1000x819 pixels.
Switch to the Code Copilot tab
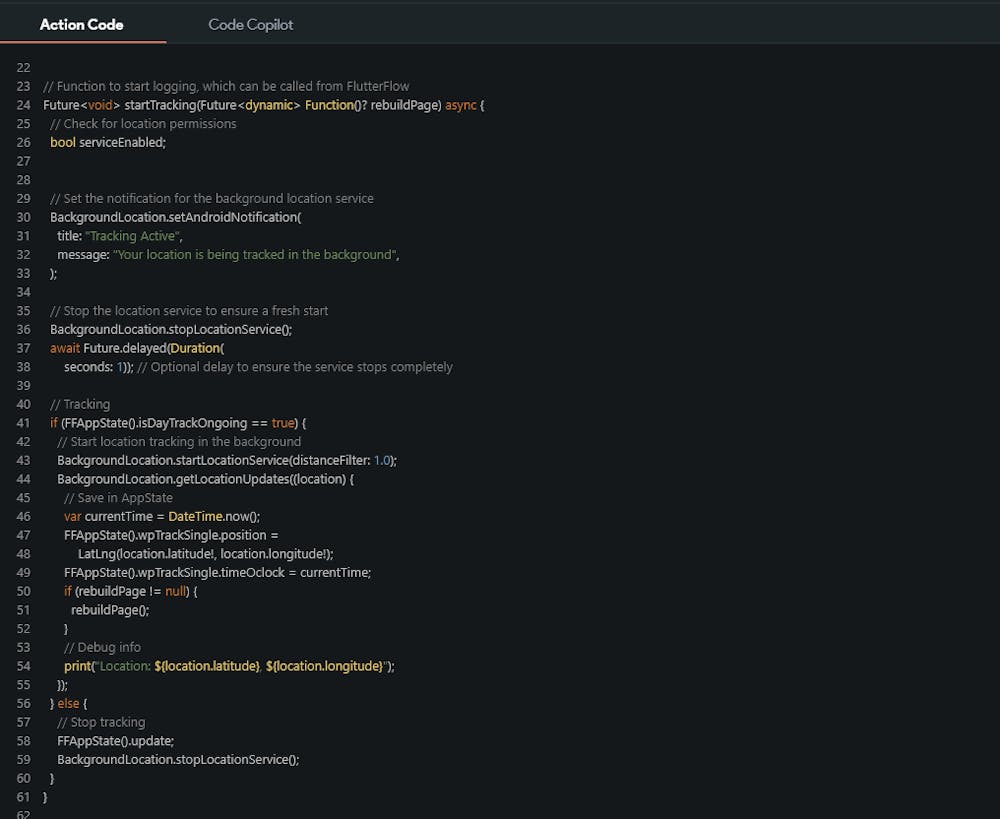pos(250,24)
